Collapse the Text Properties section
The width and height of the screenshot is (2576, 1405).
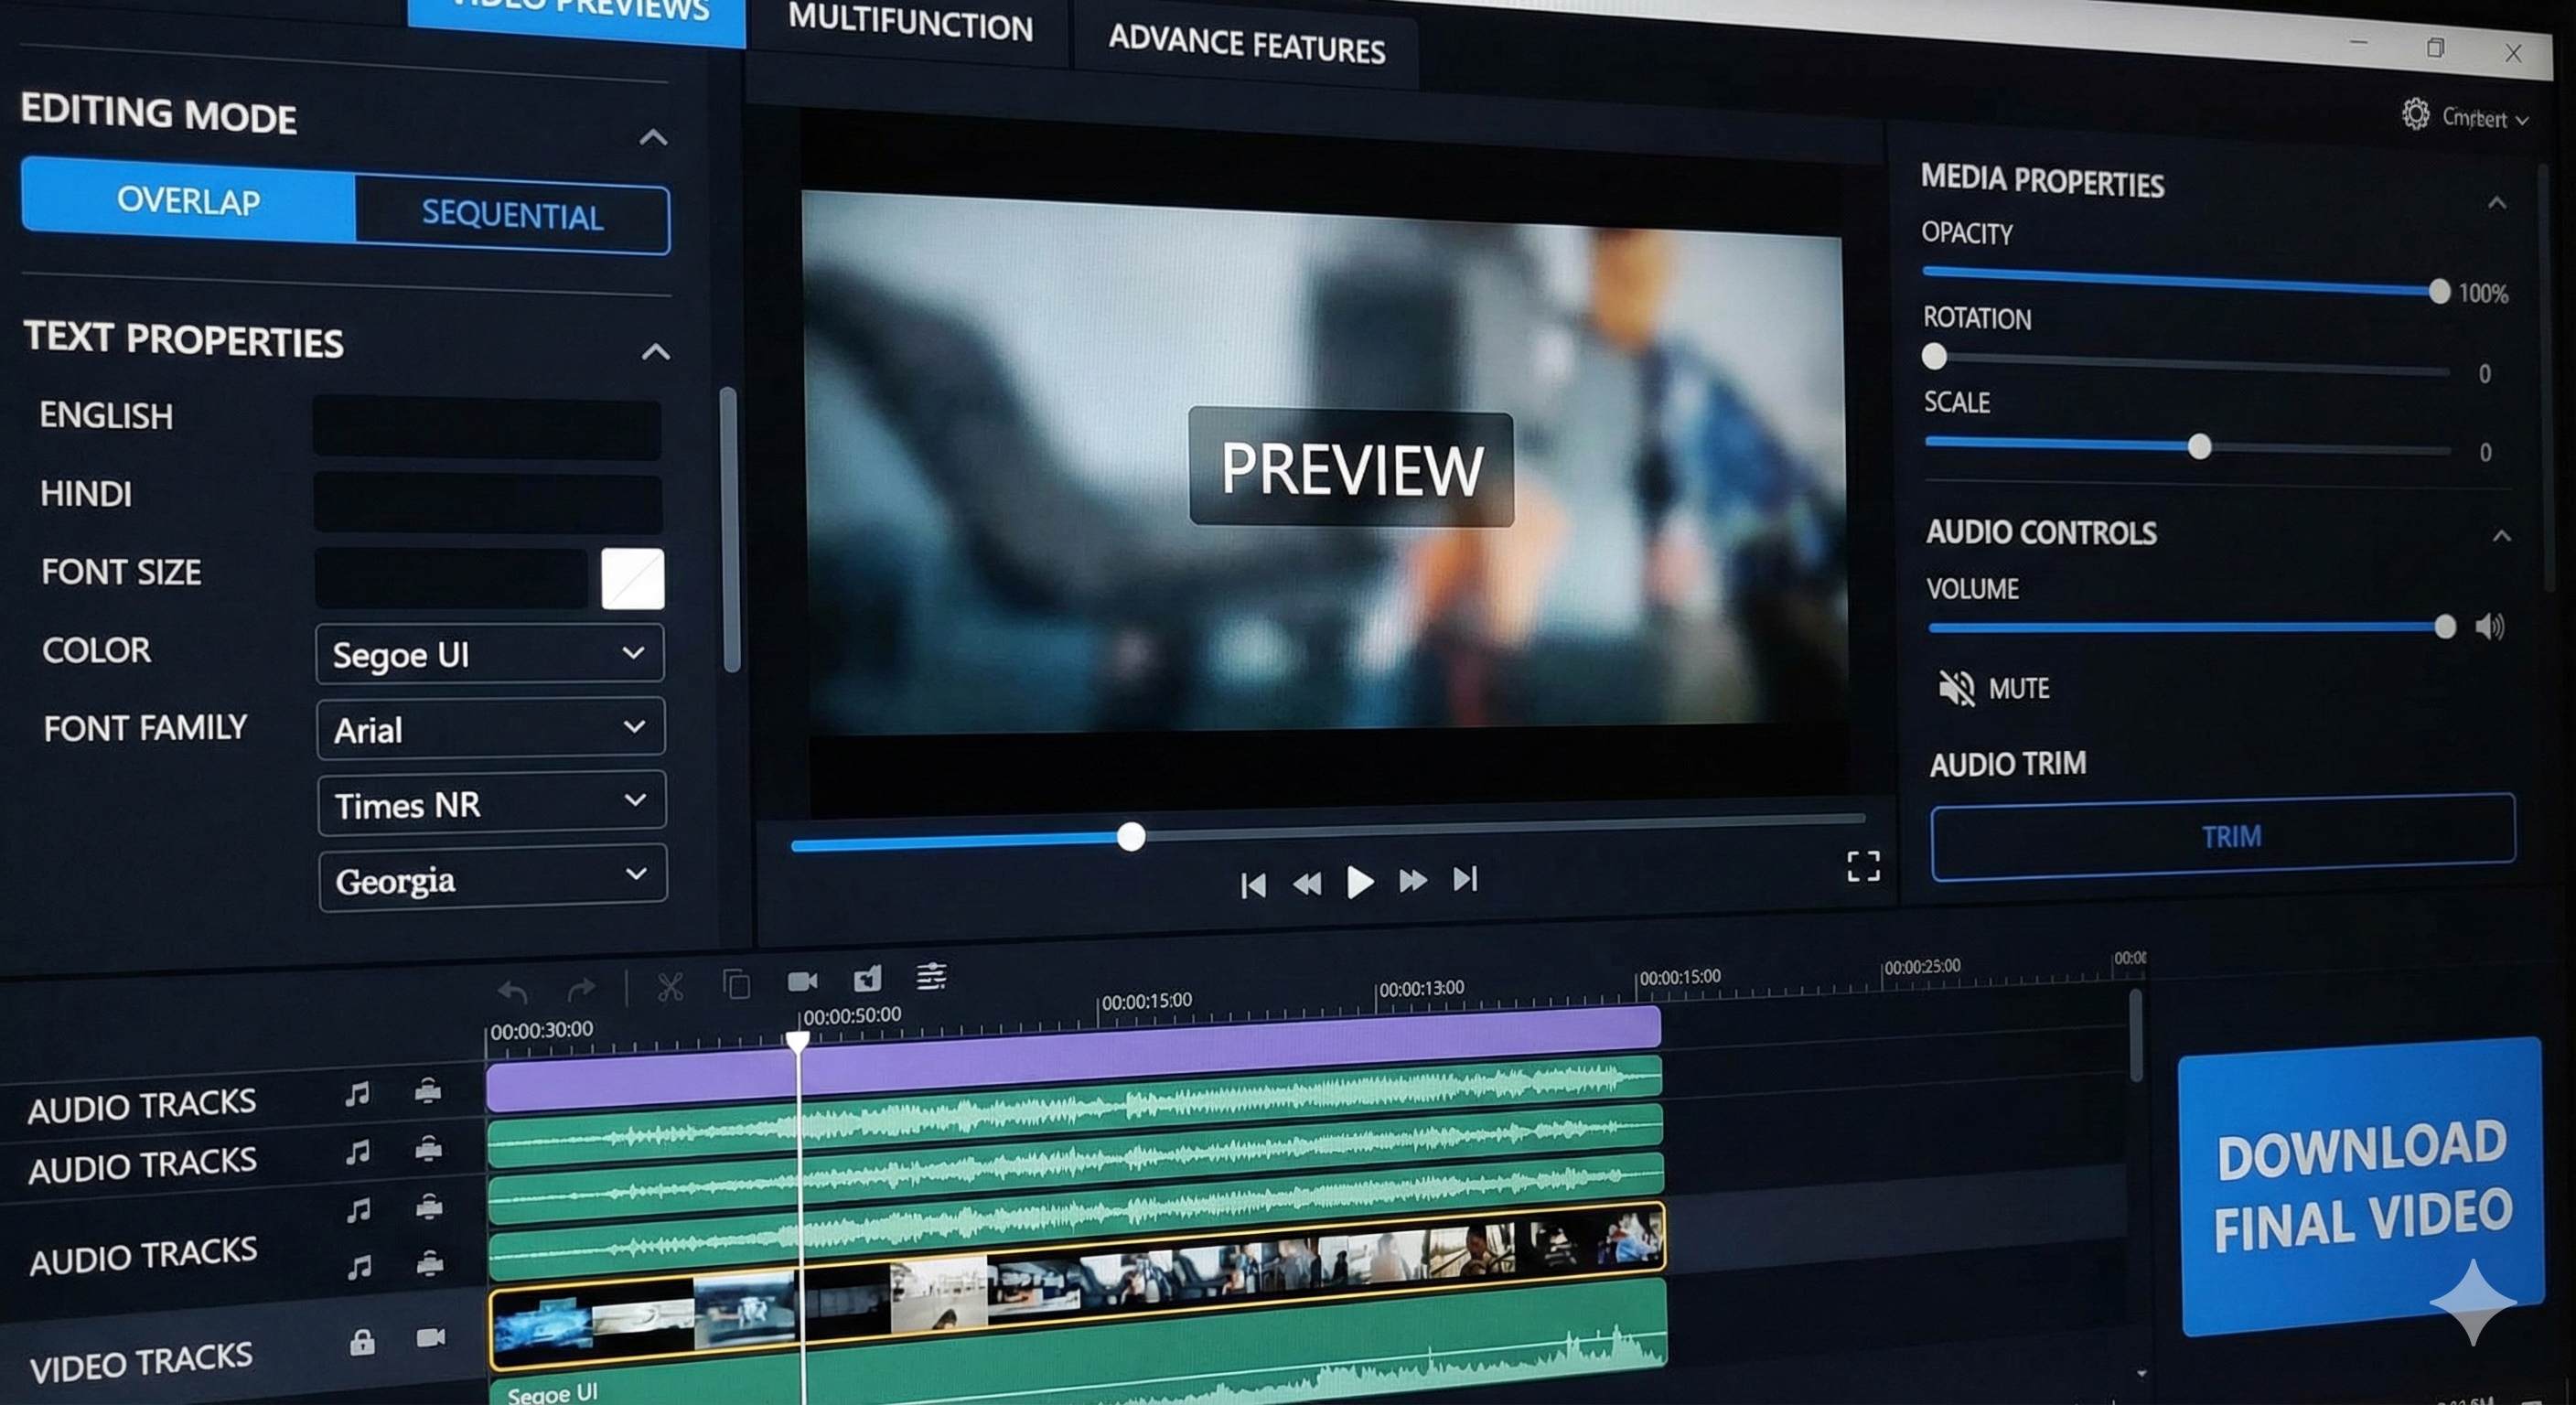656,352
